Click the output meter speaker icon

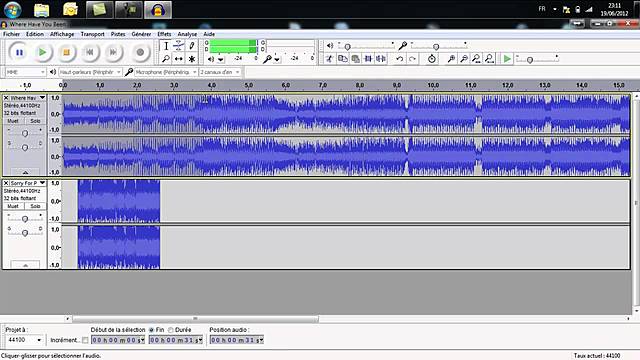[x=211, y=59]
